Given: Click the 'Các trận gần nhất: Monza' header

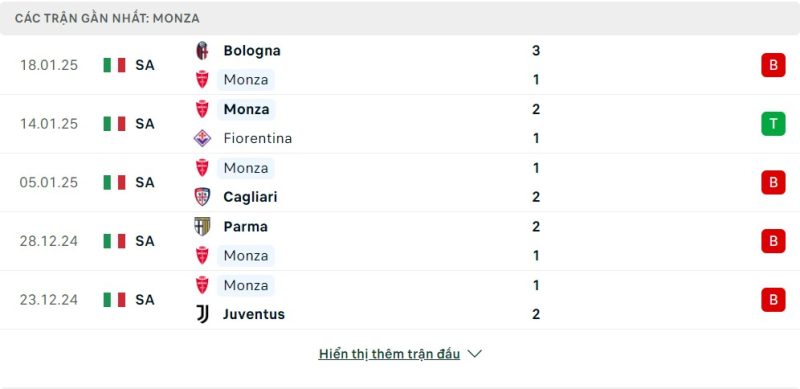Looking at the screenshot, I should click(107, 19).
